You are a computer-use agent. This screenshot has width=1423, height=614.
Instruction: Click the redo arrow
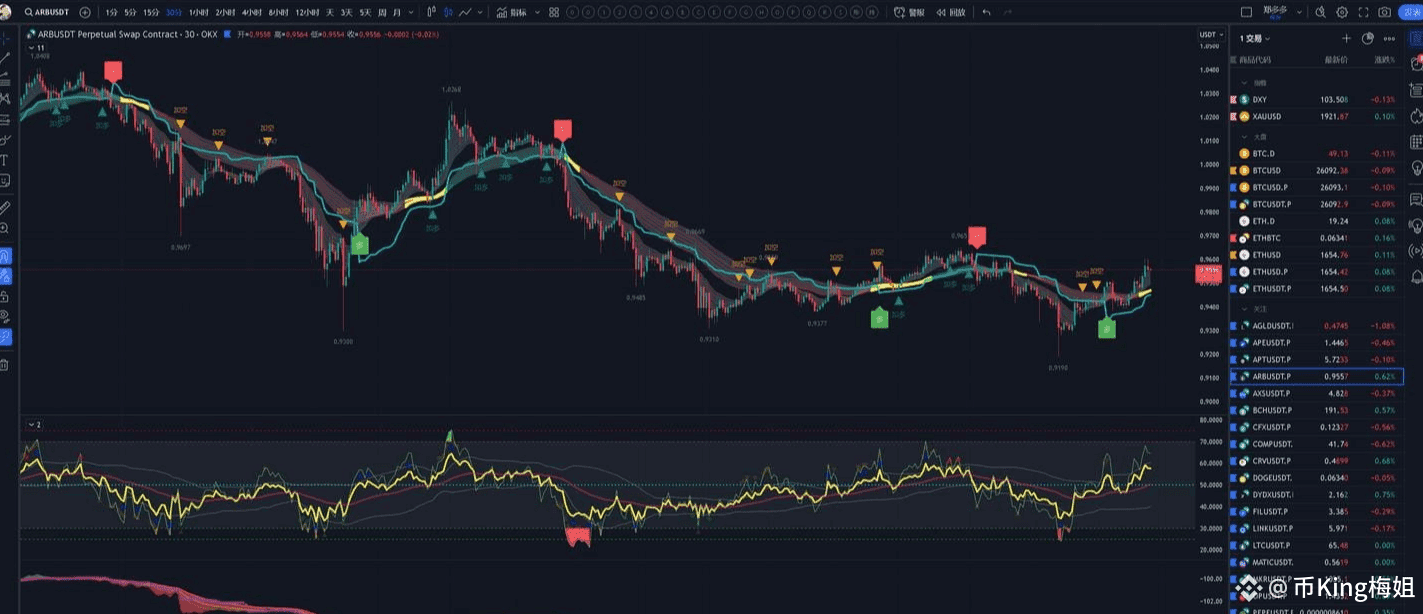coord(1009,12)
